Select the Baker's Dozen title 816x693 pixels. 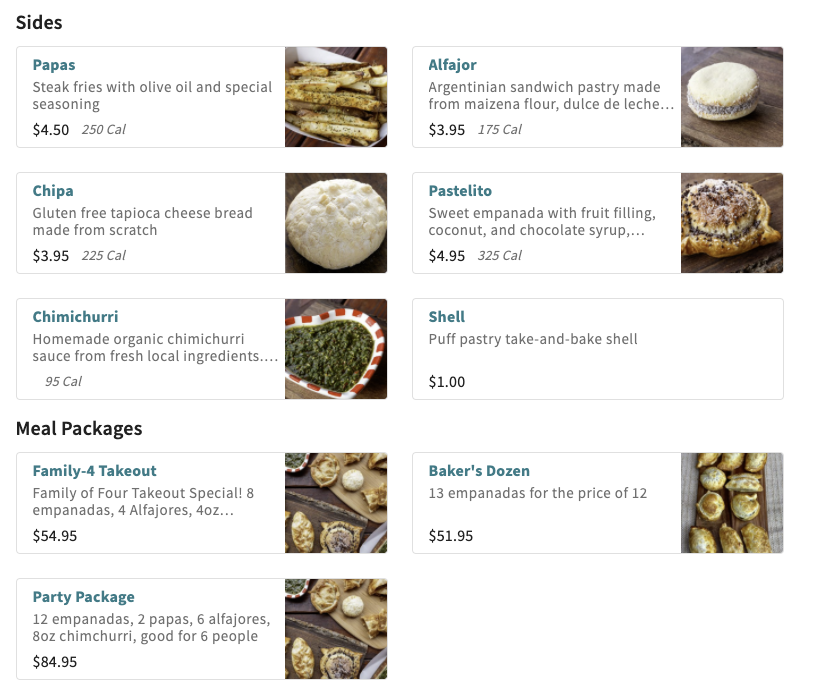[x=479, y=471]
